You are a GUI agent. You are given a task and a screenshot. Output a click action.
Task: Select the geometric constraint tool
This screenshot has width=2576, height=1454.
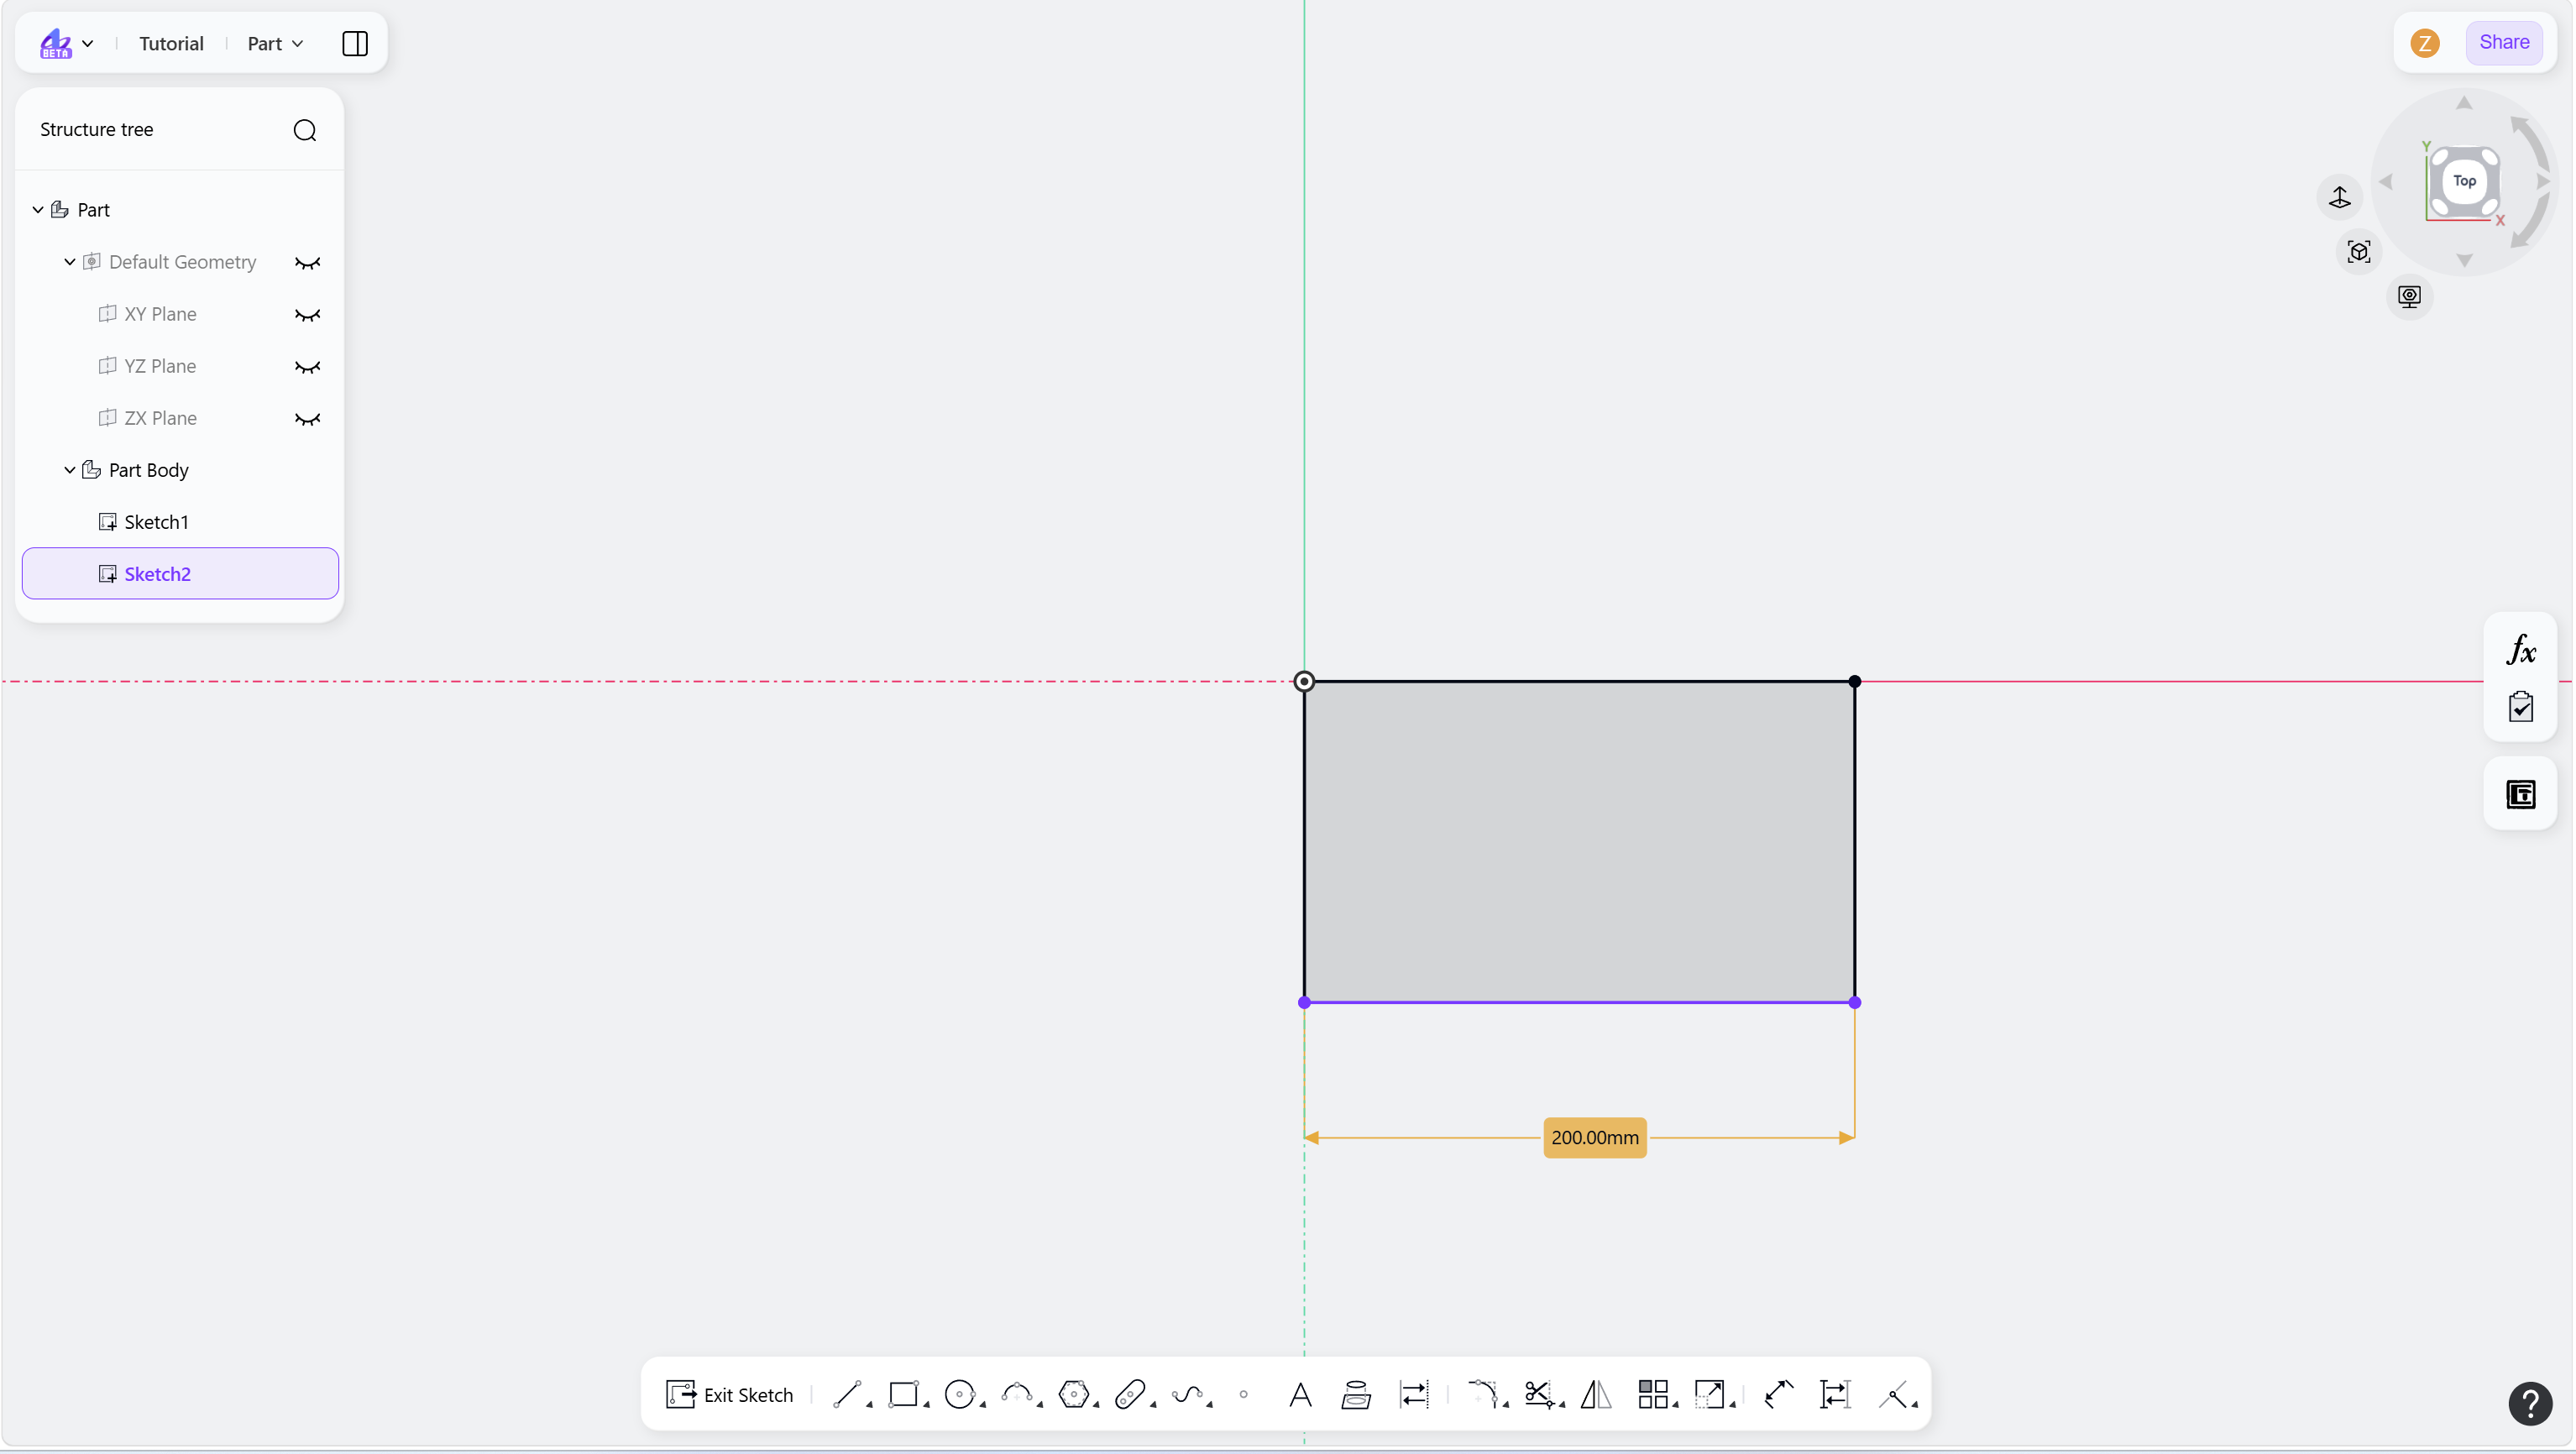1893,1394
